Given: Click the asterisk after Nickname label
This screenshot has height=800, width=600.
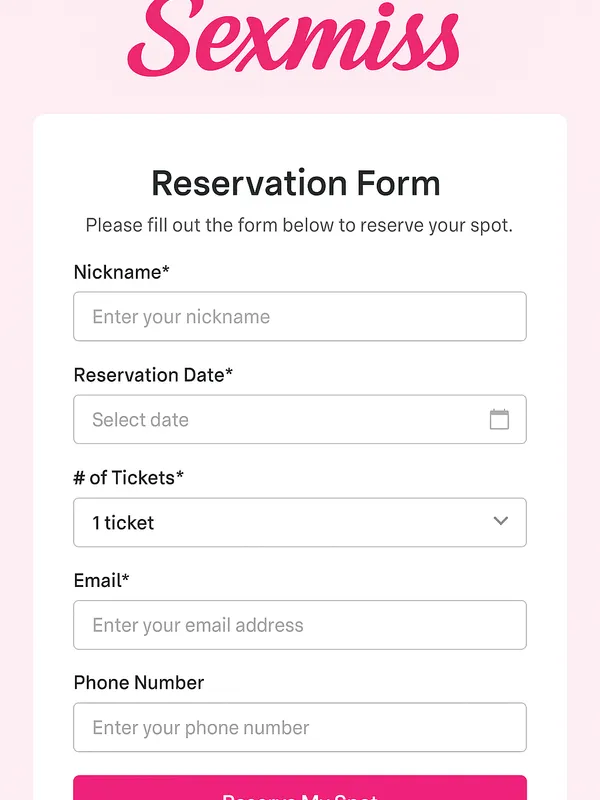Looking at the screenshot, I should (x=166, y=270).
